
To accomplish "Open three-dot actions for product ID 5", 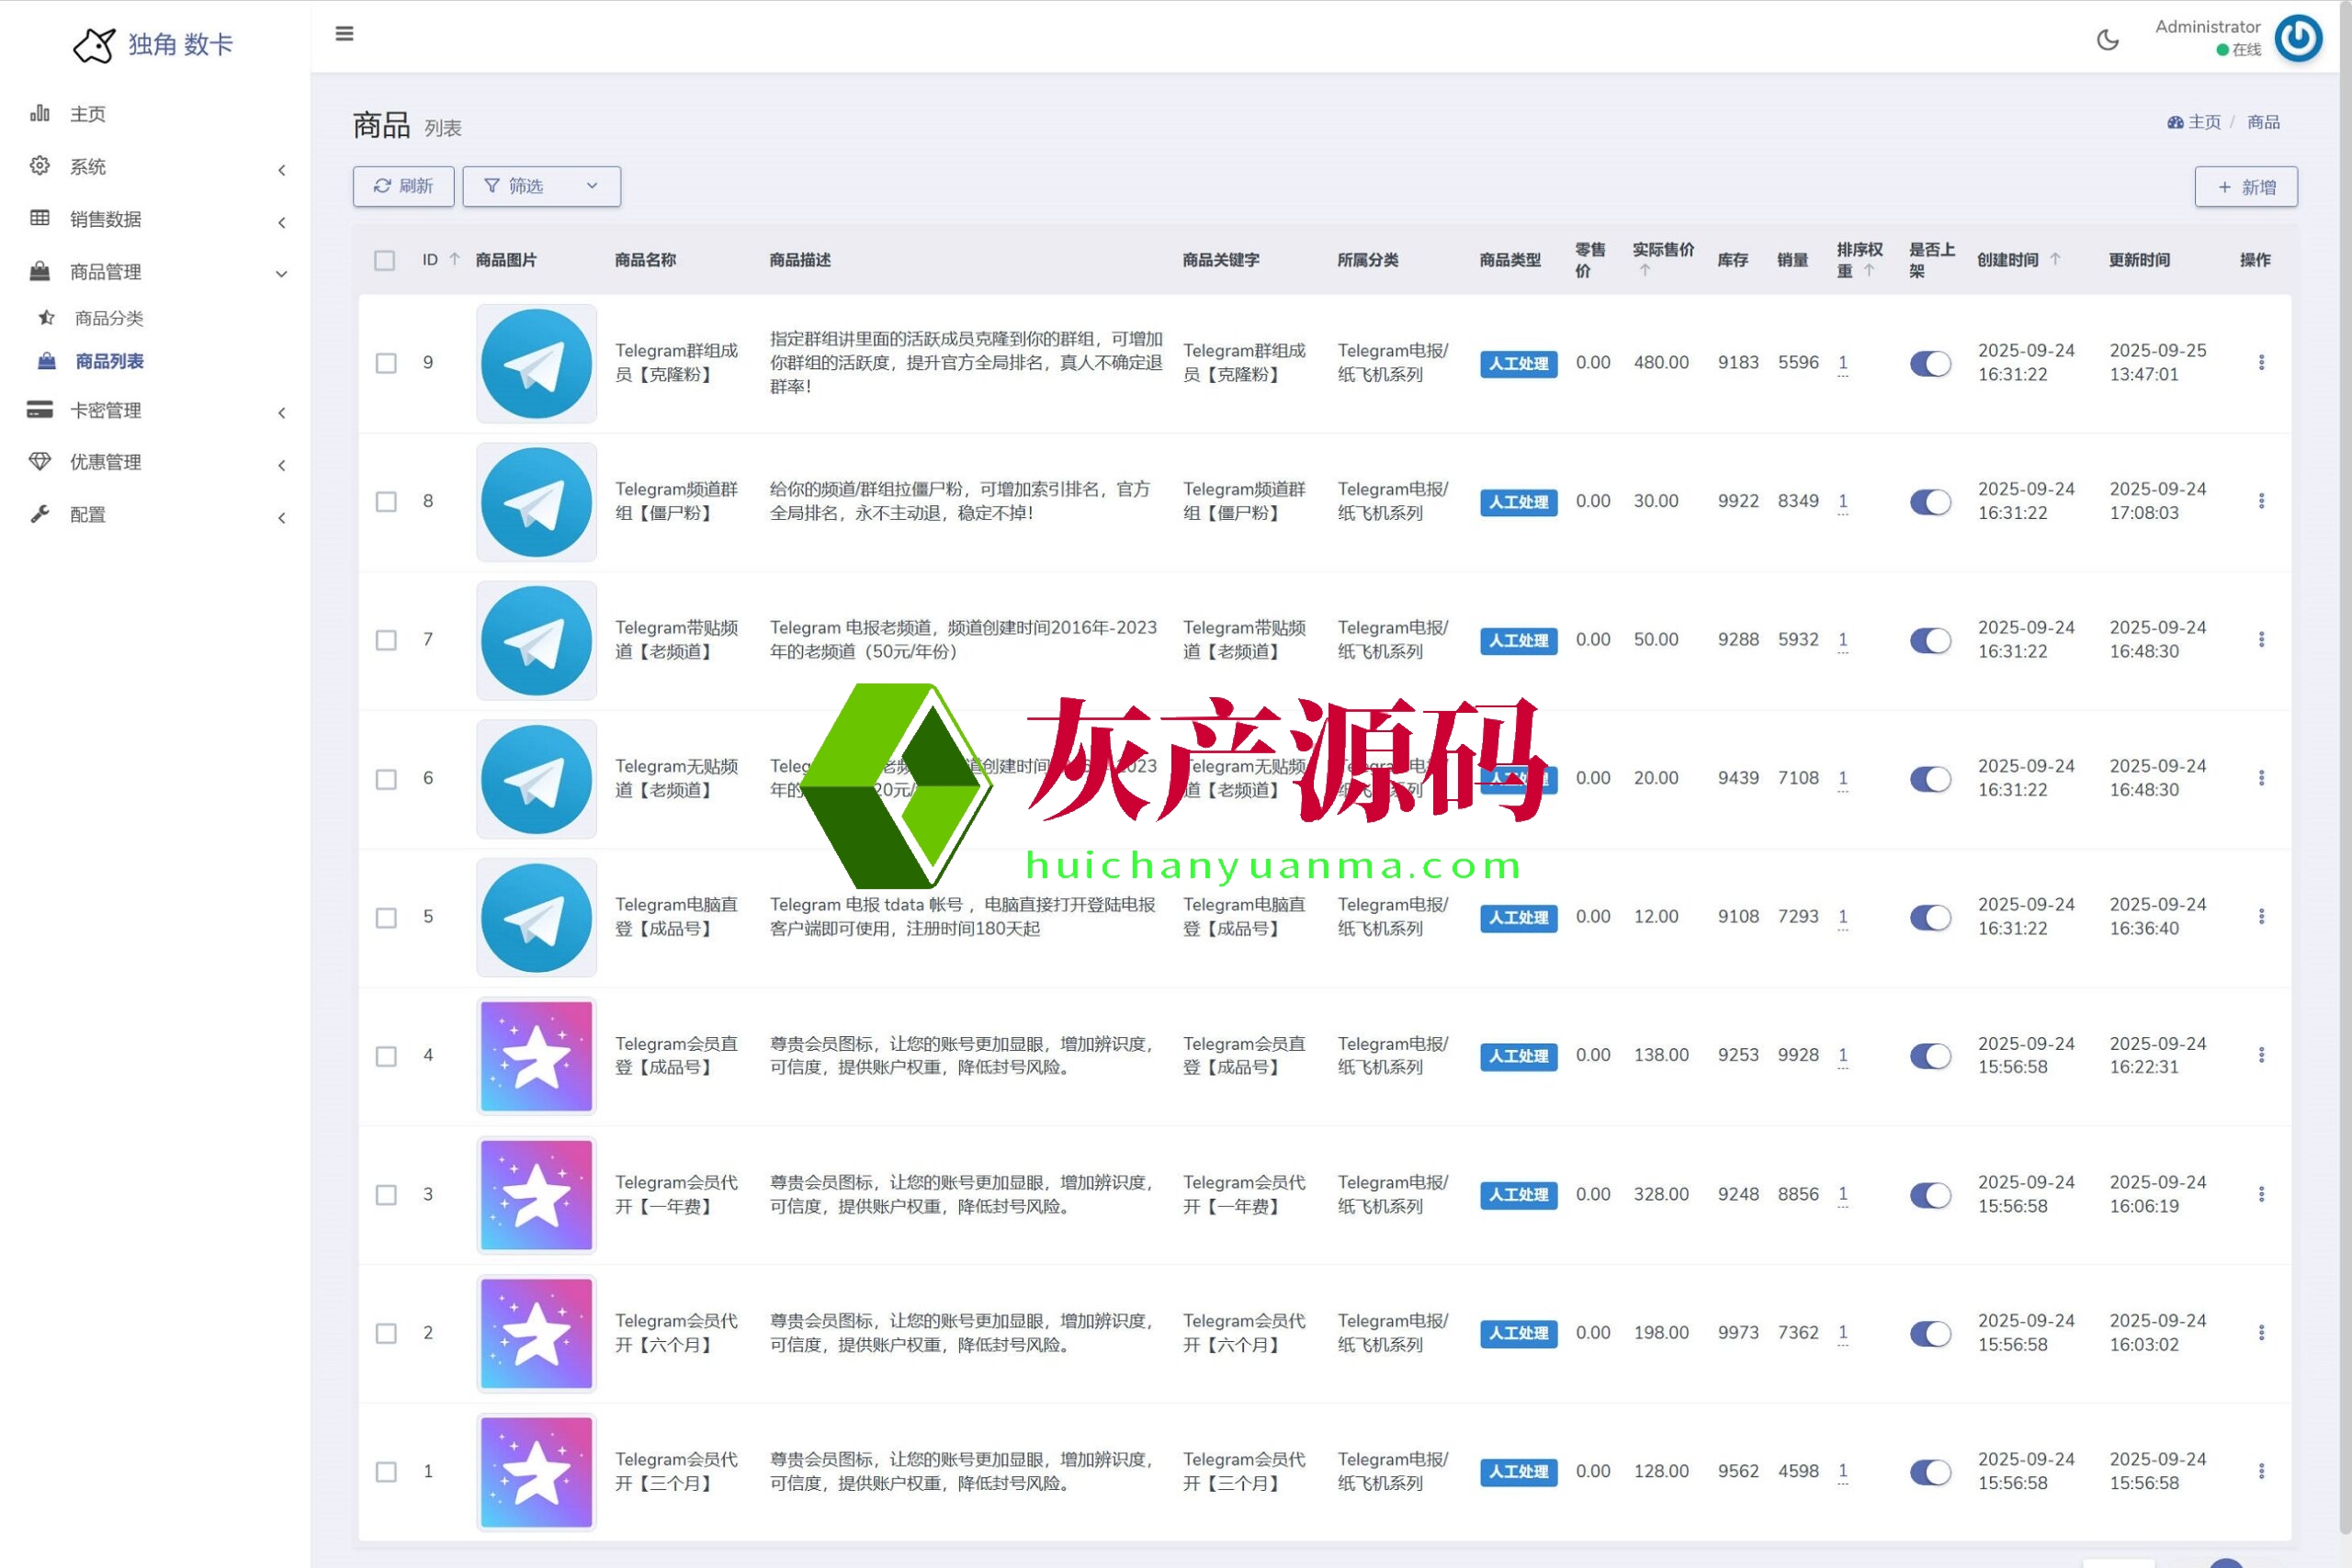I will point(2260,917).
